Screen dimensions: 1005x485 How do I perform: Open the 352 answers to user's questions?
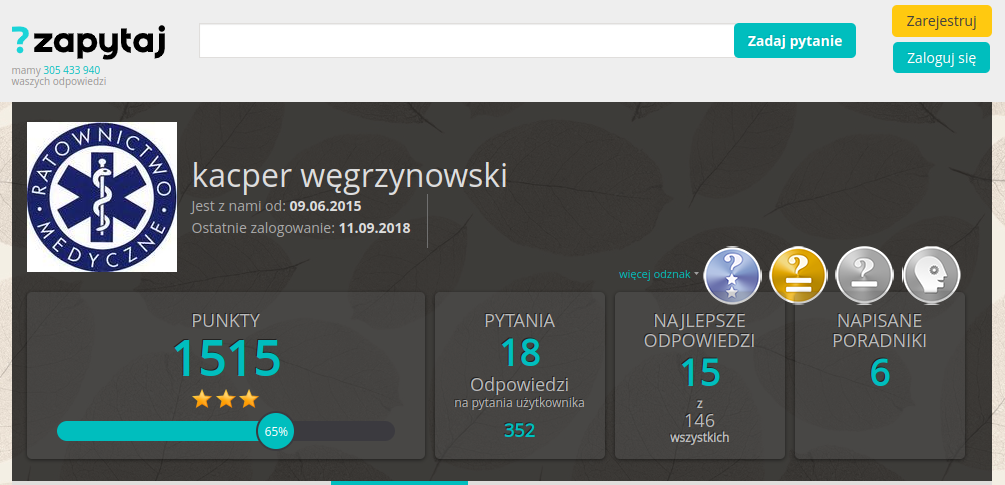(519, 431)
